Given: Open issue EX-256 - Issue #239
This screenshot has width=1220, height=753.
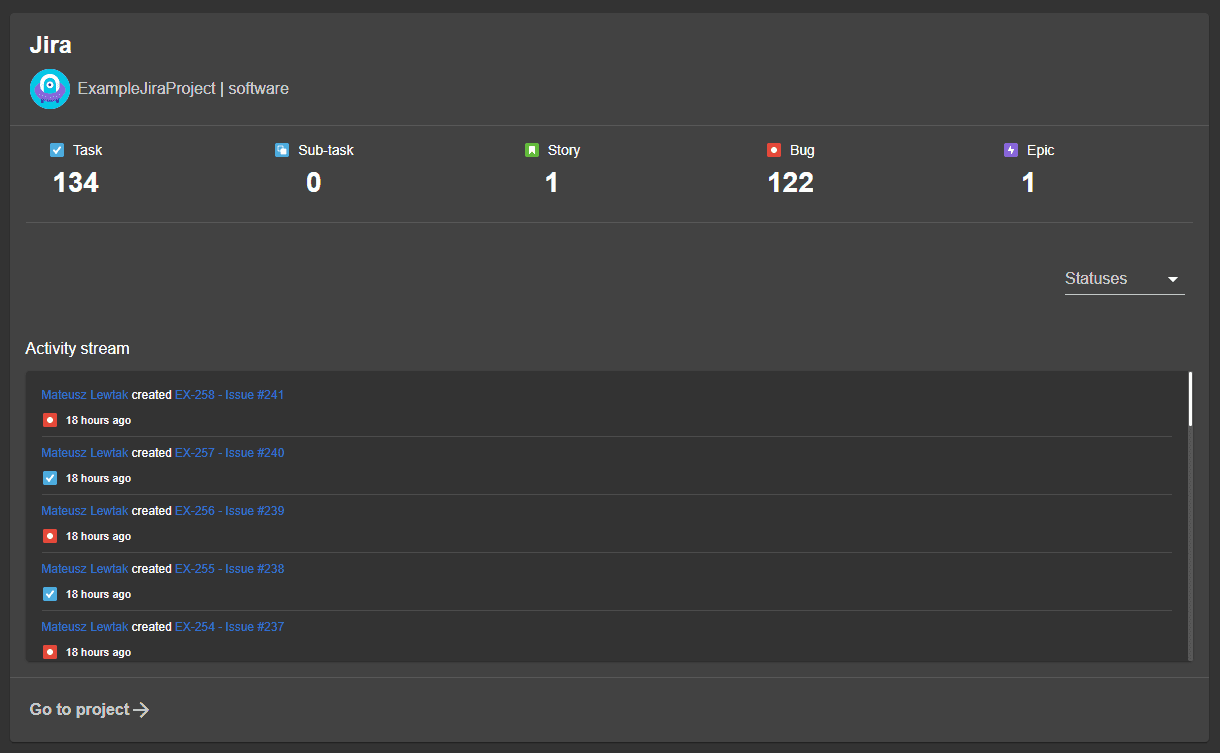Looking at the screenshot, I should (x=229, y=511).
